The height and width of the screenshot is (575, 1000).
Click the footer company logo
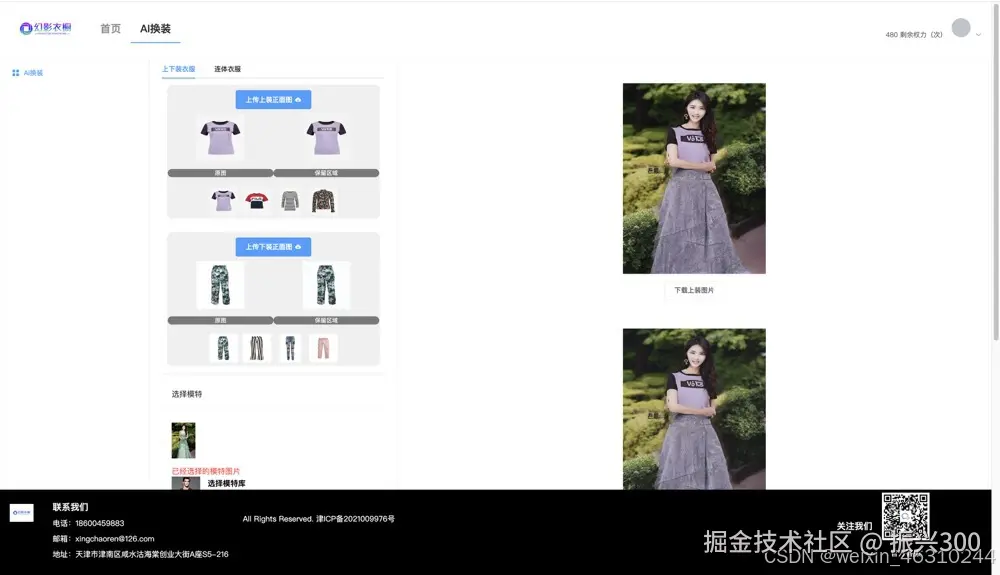tap(22, 513)
